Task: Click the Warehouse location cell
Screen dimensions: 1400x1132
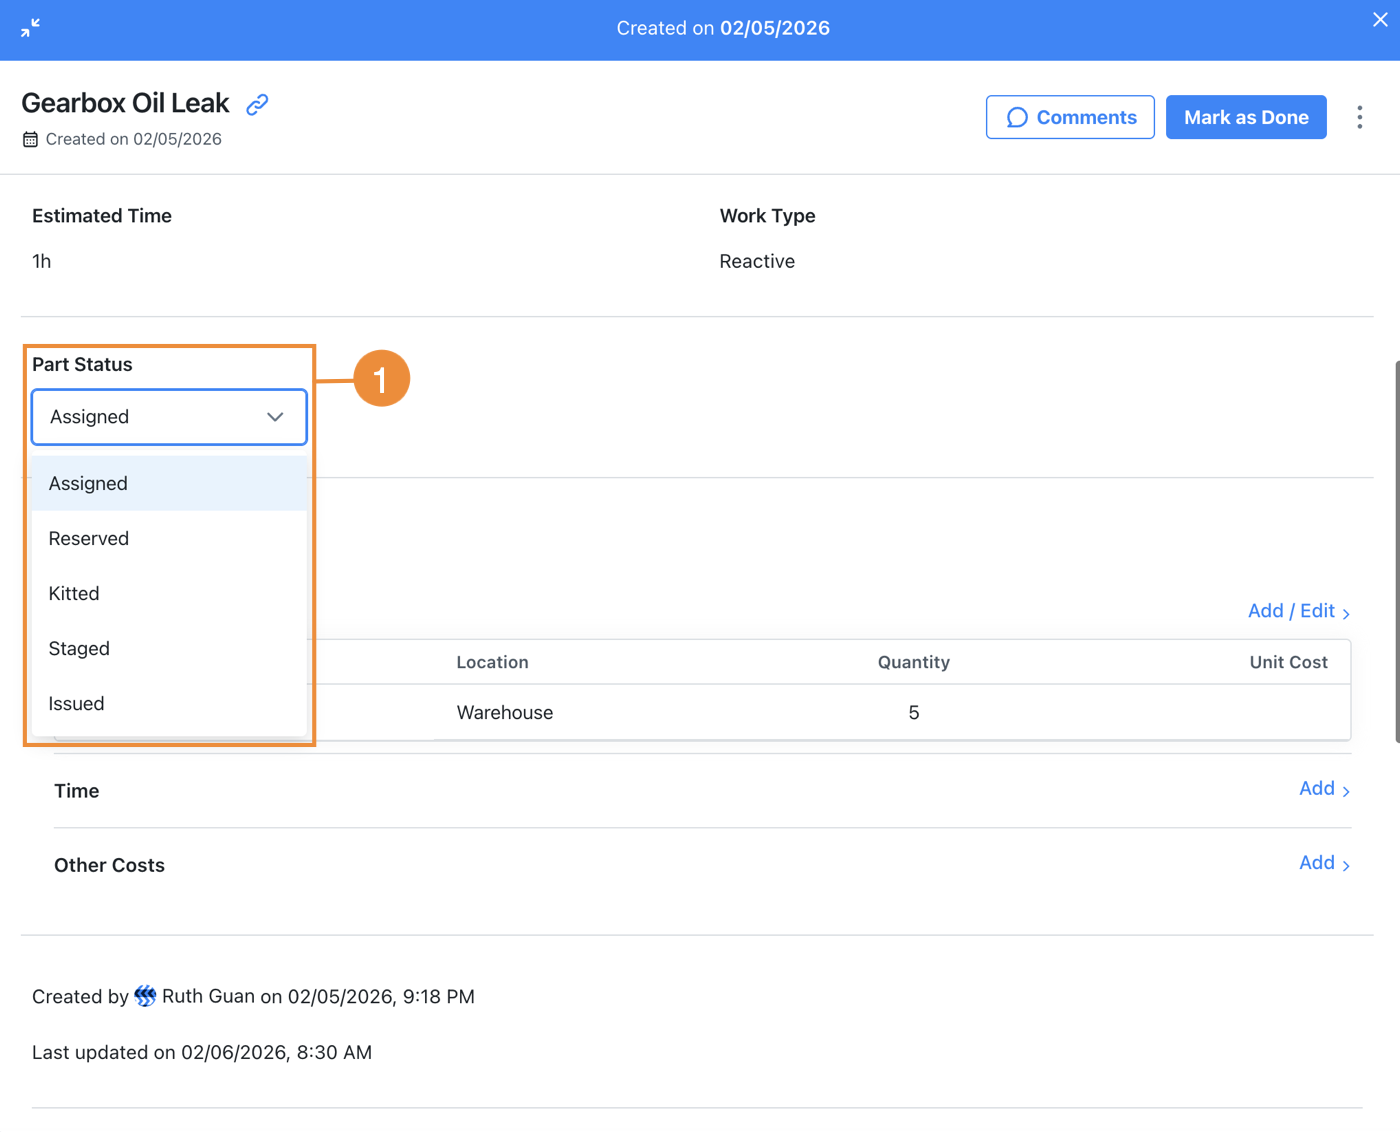Action: (505, 712)
